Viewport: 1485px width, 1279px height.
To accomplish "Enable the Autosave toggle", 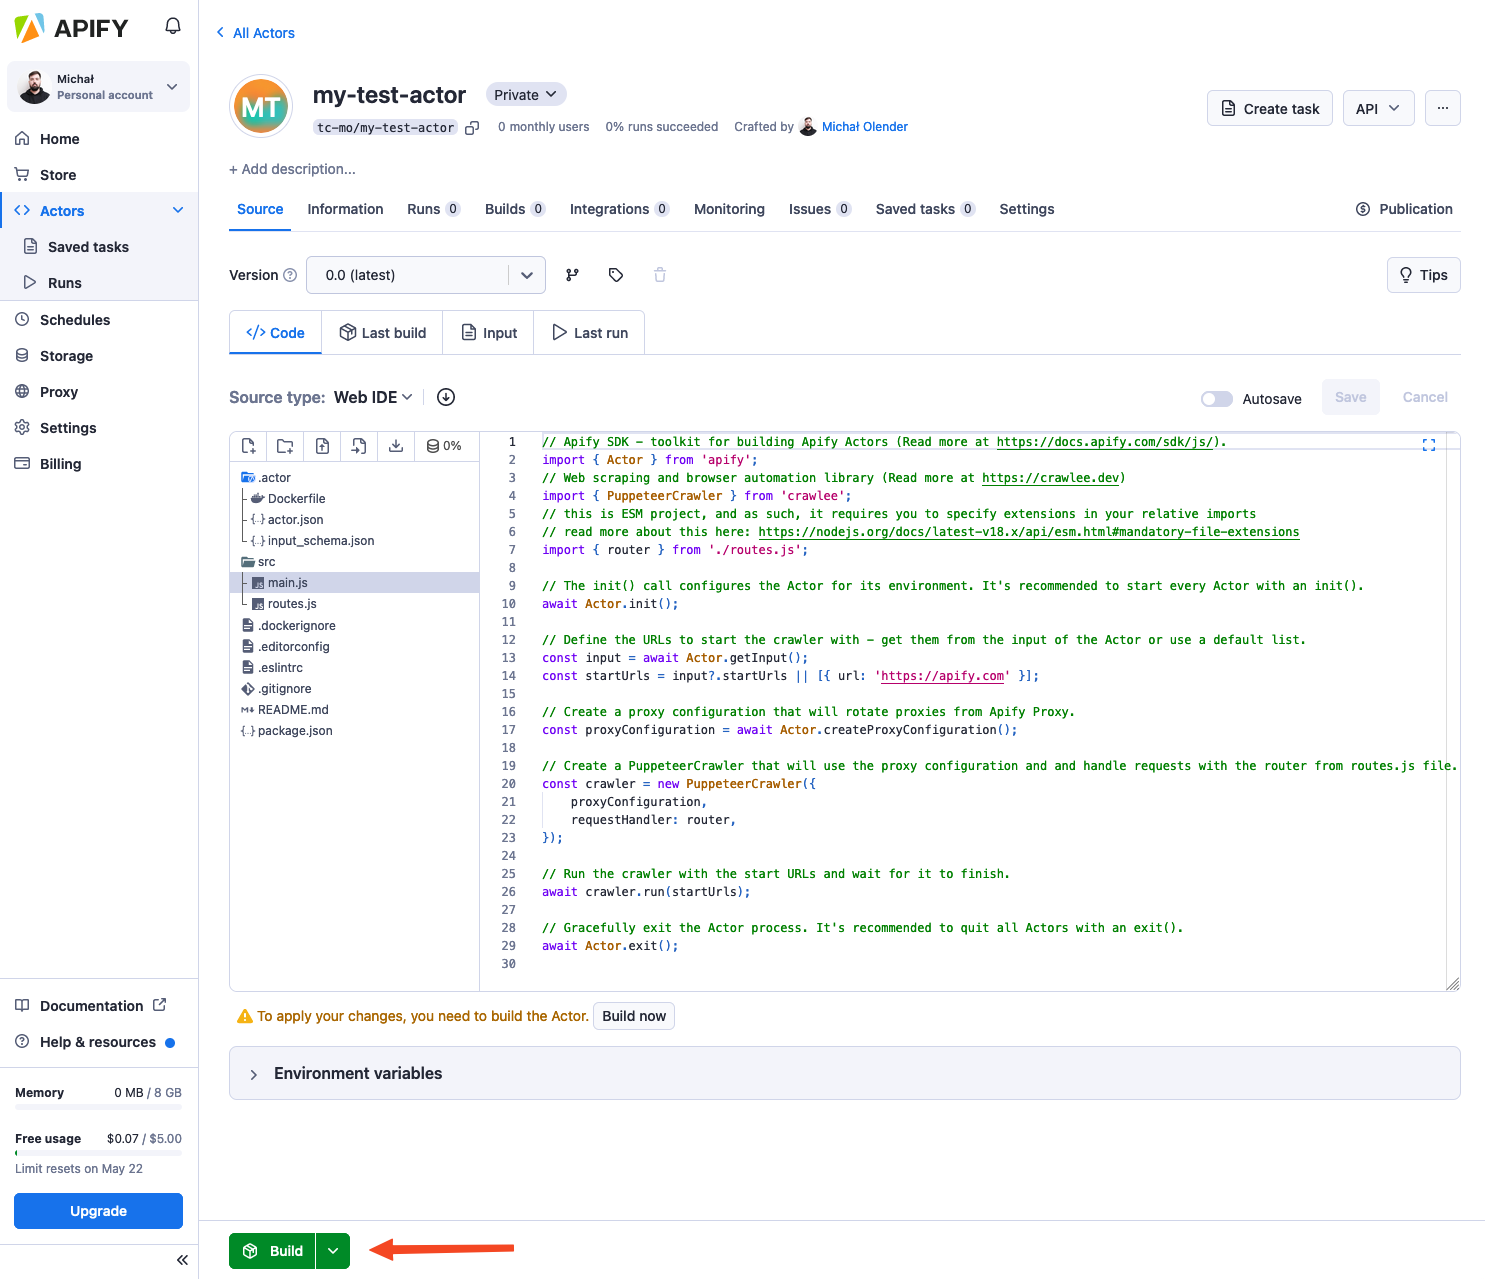I will tap(1216, 398).
